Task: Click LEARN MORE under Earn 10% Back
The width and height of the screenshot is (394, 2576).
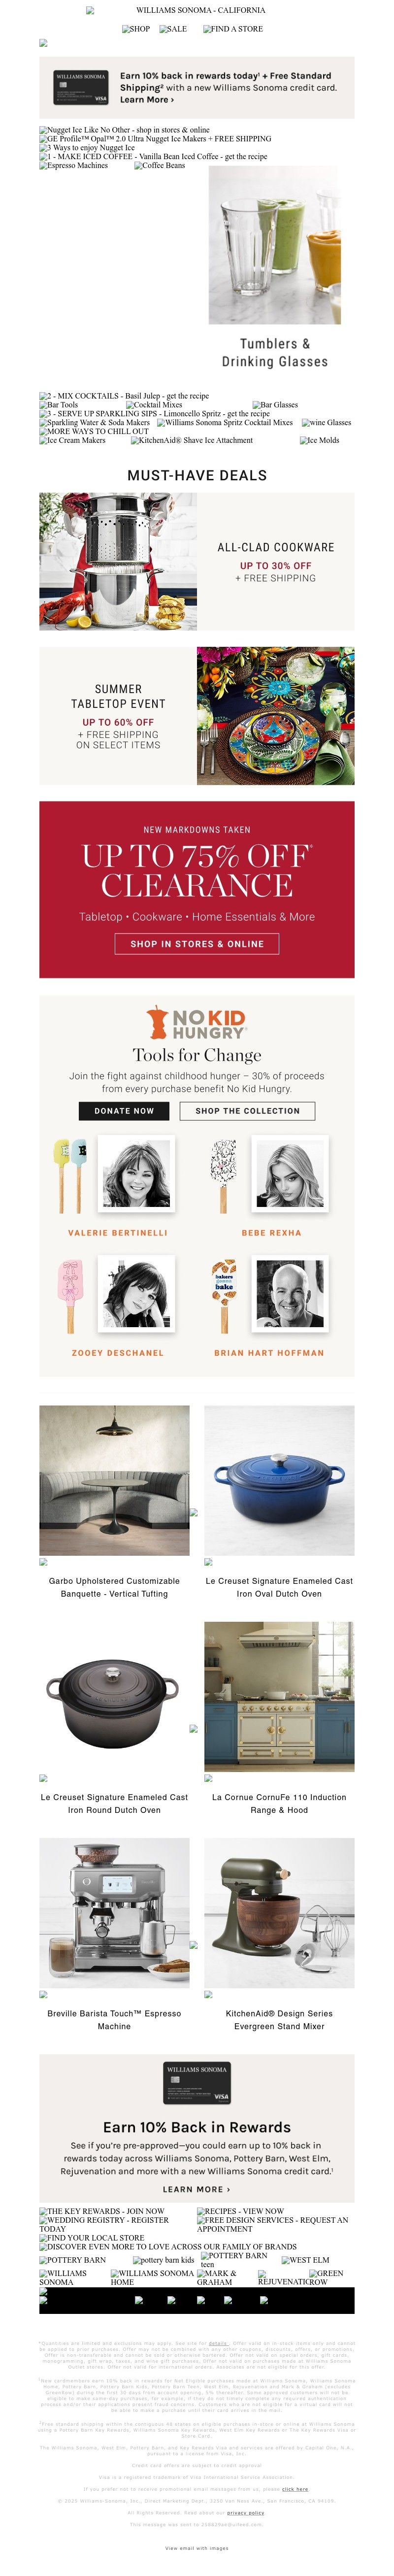Action: [197, 2189]
